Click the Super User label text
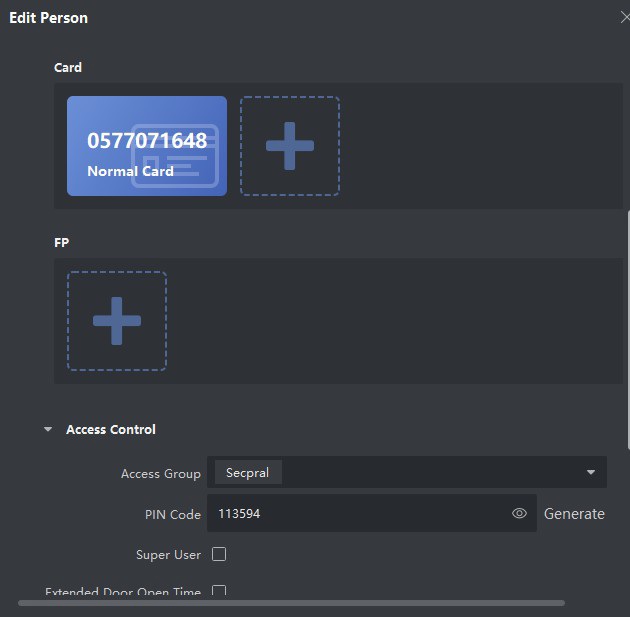The height and width of the screenshot is (617, 630). point(168,554)
